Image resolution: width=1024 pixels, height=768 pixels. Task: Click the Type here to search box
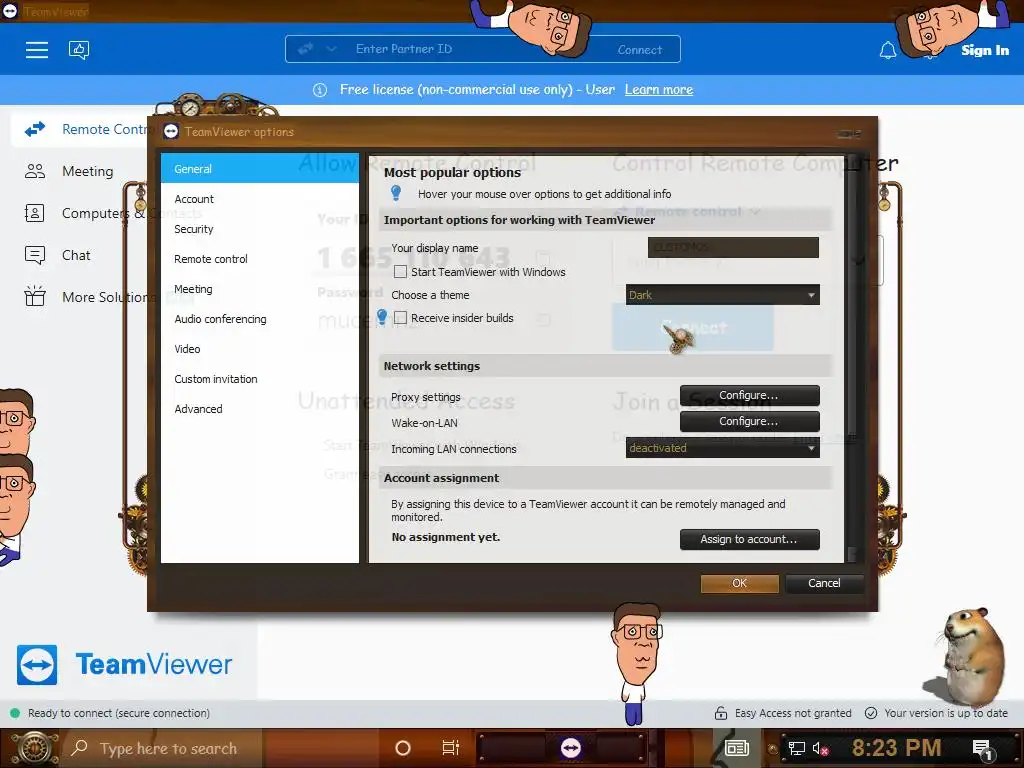[x=163, y=748]
